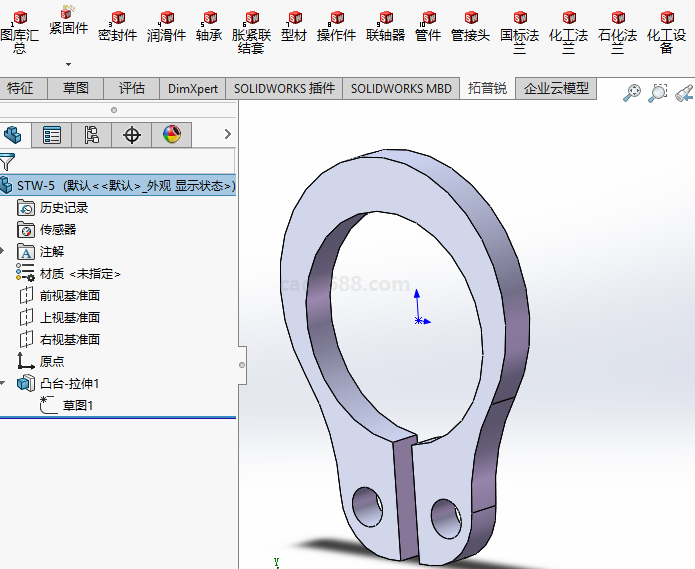Click the panel collapse handle on splitter
Screen dimensions: 695x569
coord(241,351)
